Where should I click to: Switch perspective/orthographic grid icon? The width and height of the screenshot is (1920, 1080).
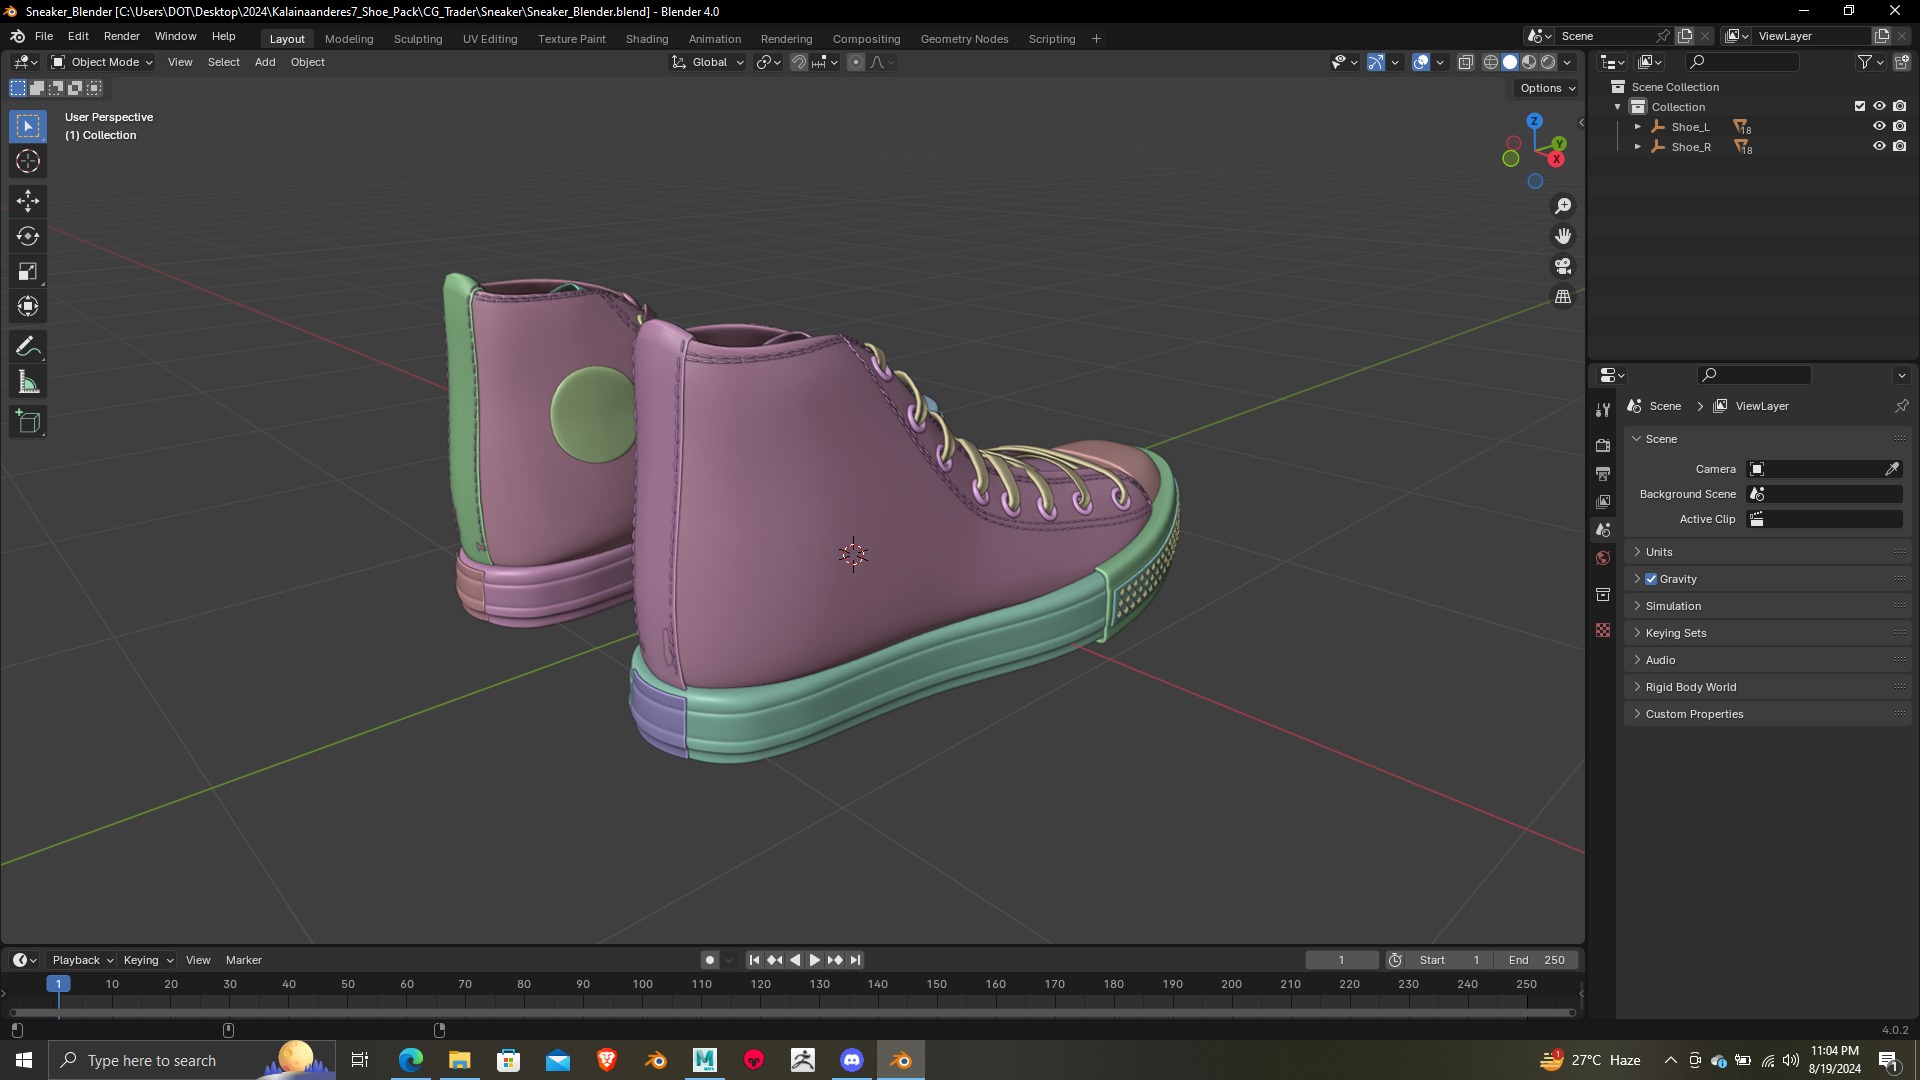[1563, 297]
